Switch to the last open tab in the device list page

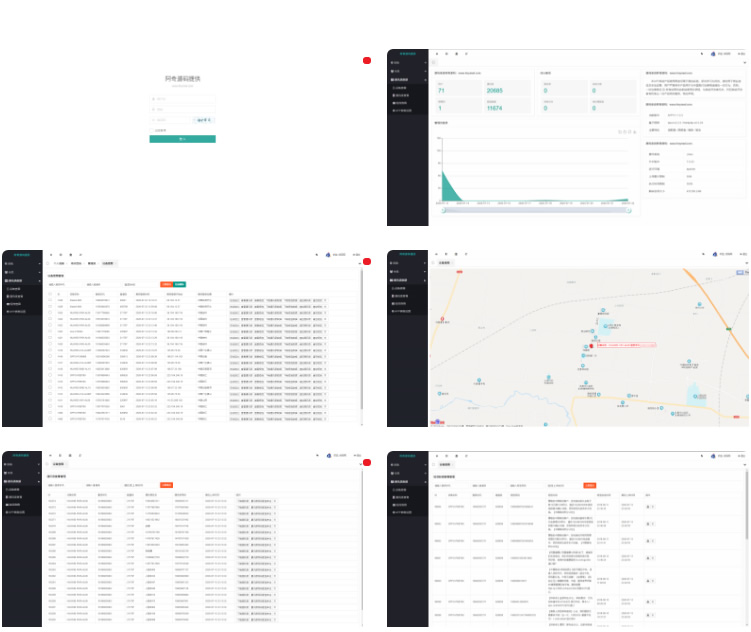108,264
